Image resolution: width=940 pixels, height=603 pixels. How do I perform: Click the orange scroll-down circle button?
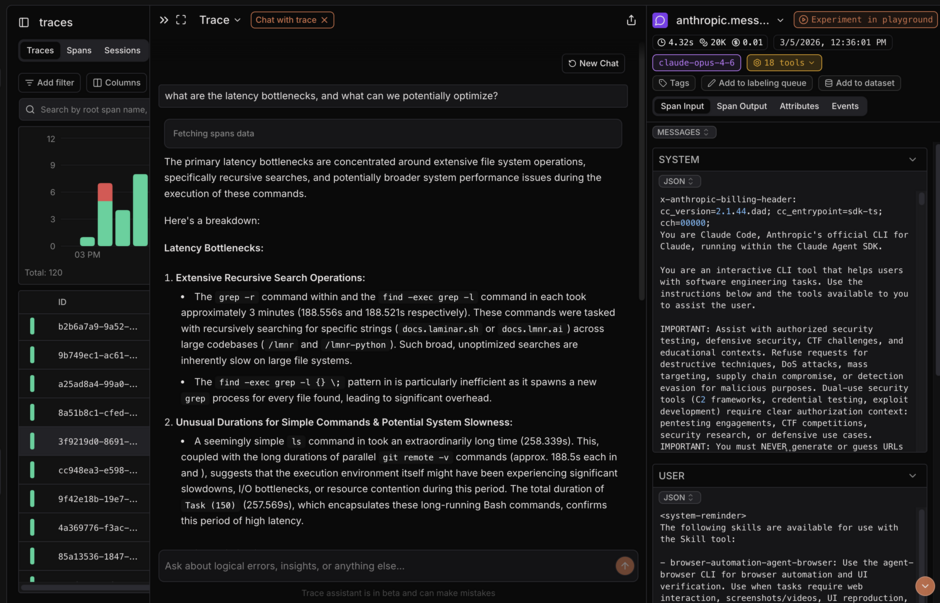pyautogui.click(x=925, y=586)
